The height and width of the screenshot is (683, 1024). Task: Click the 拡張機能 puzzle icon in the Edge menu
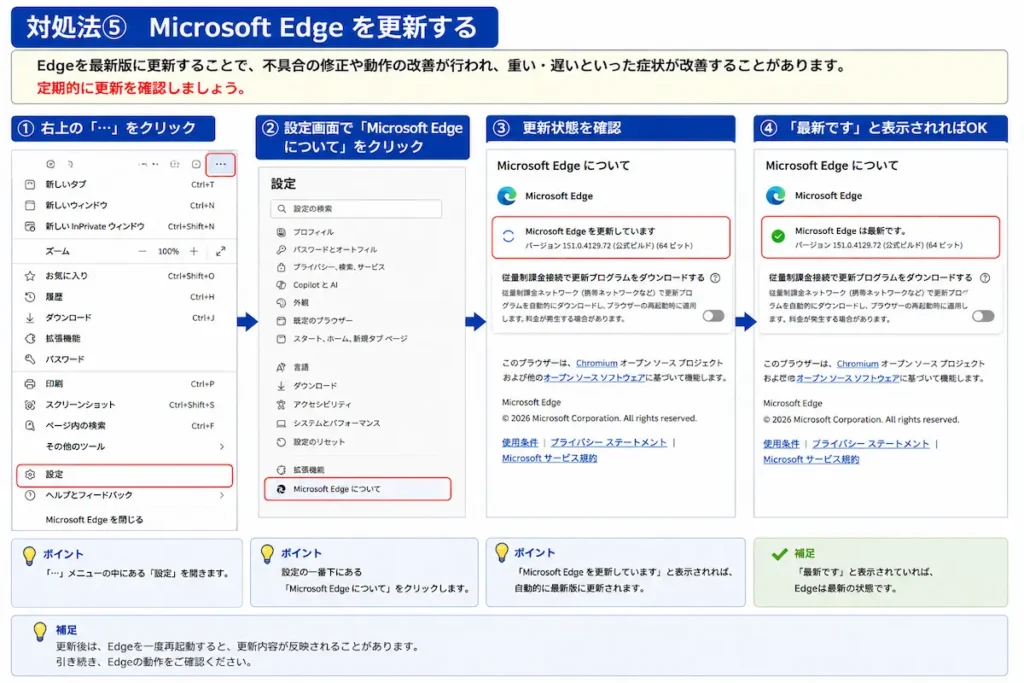(30, 338)
